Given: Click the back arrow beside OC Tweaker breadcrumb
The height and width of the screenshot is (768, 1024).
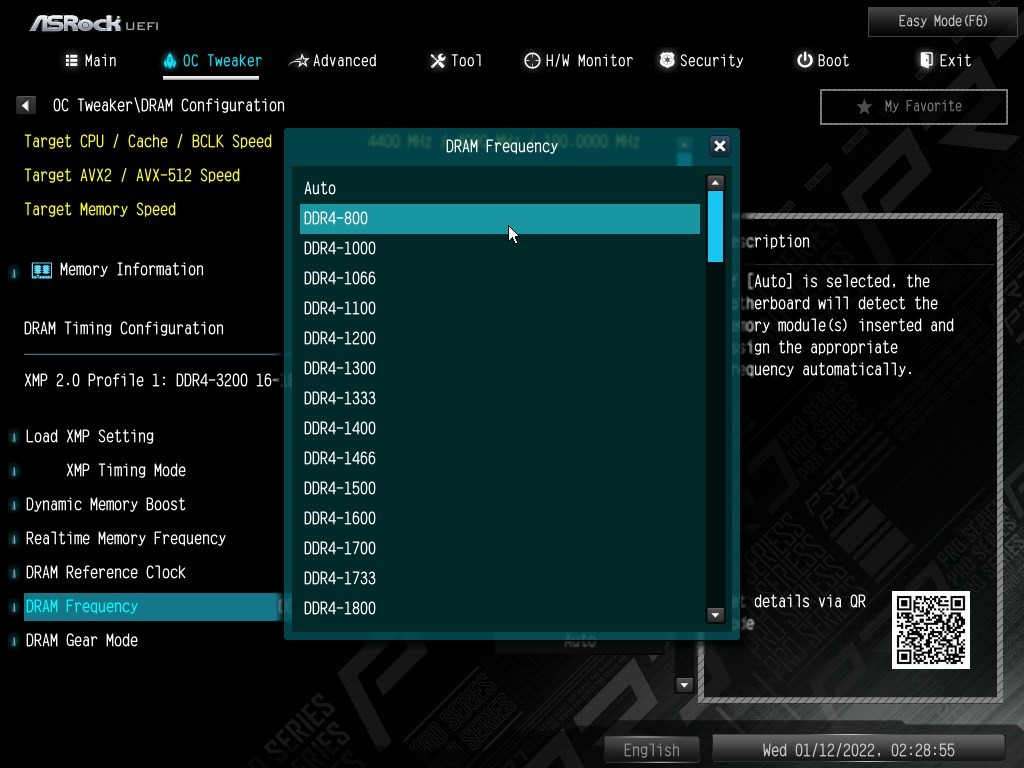Looking at the screenshot, I should 27,105.
